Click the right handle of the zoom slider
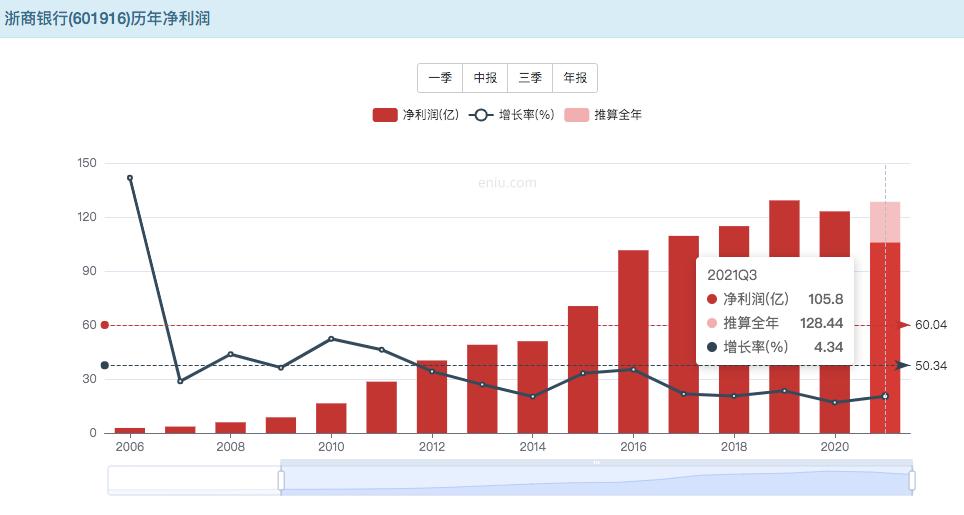Screen dimensions: 964x515 pos(912,481)
